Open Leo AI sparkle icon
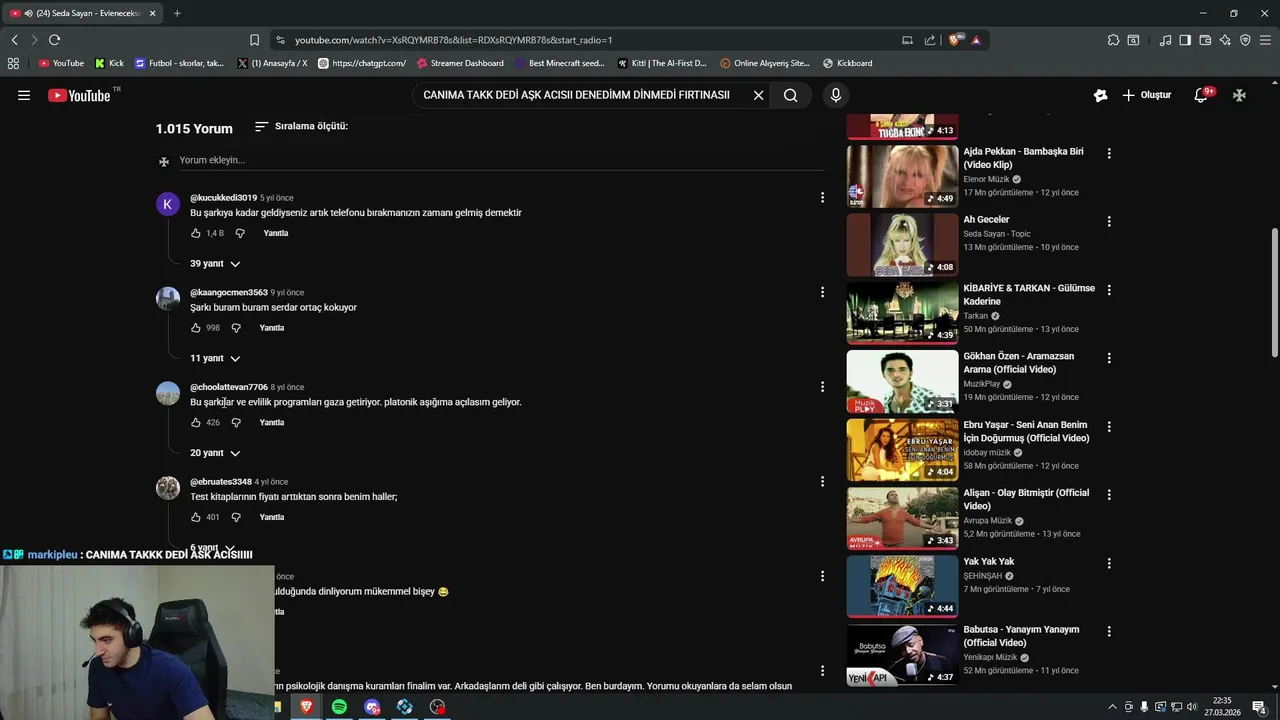 click(1225, 40)
